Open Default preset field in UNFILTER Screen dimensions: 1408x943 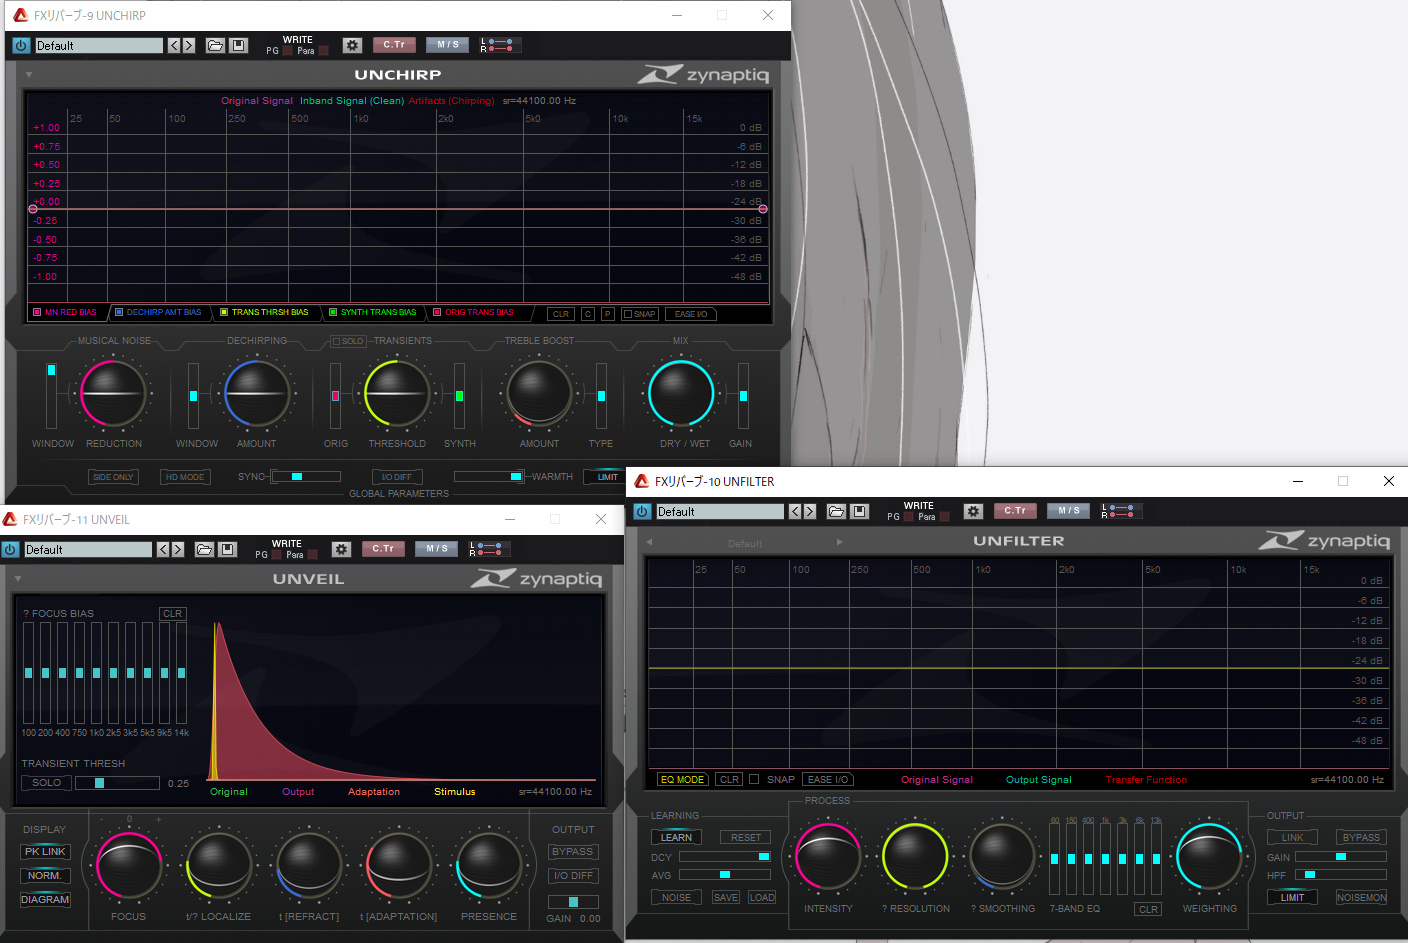pos(720,511)
